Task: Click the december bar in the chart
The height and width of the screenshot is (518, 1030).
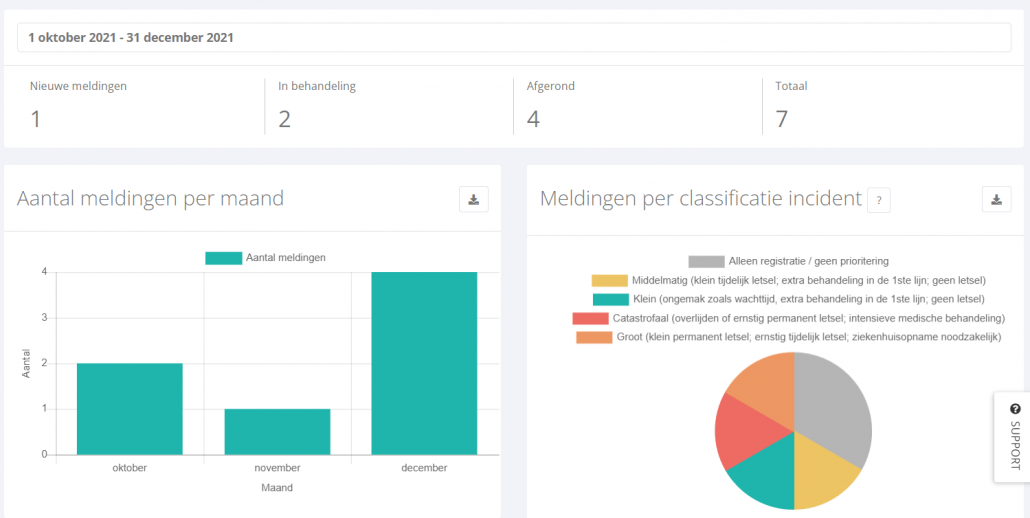Action: [424, 363]
